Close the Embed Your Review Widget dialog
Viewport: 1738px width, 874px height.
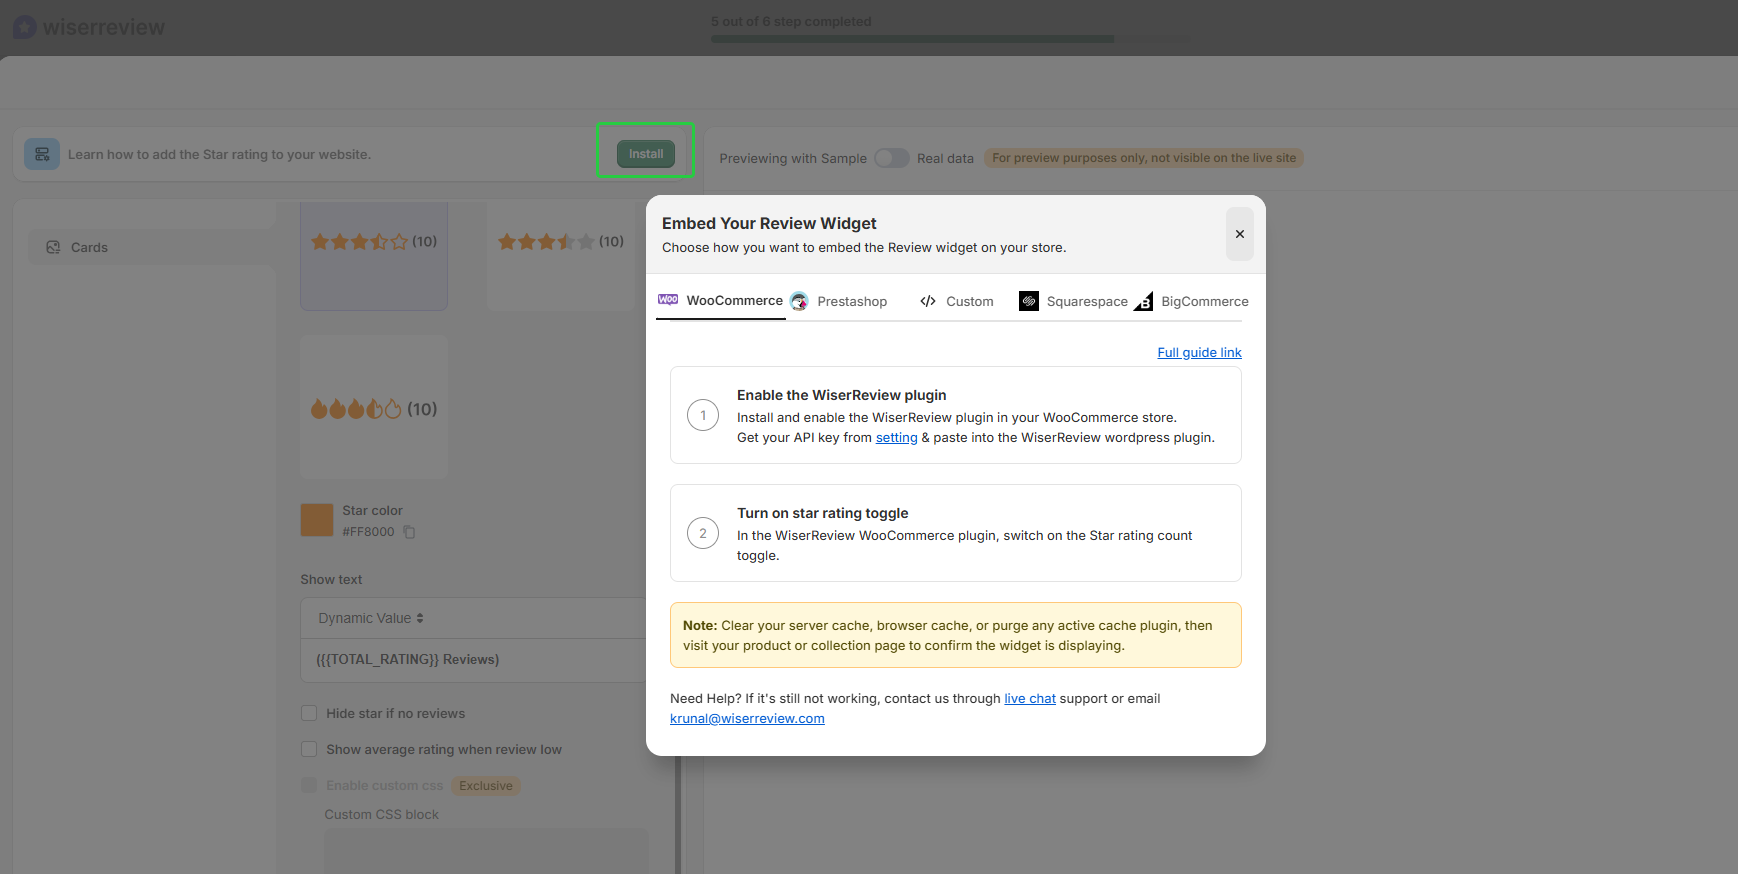1239,234
